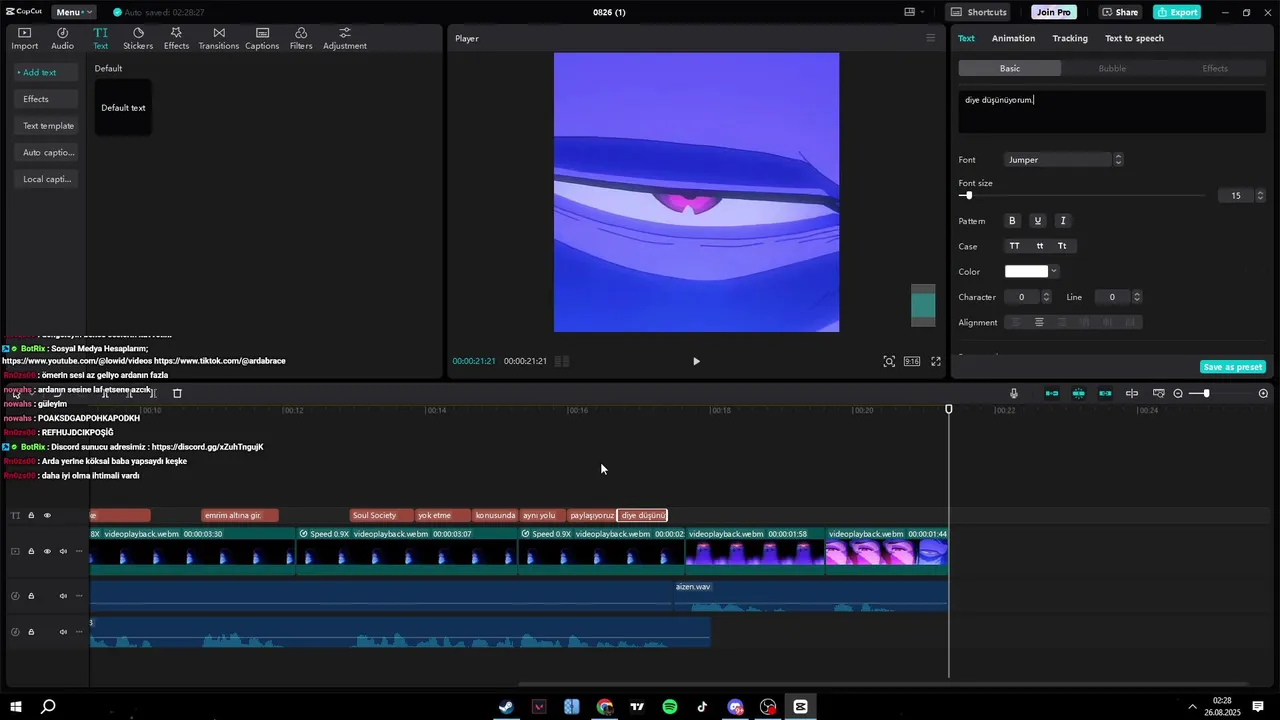Click the white text color swatch
The height and width of the screenshot is (720, 1280).
coord(1026,272)
